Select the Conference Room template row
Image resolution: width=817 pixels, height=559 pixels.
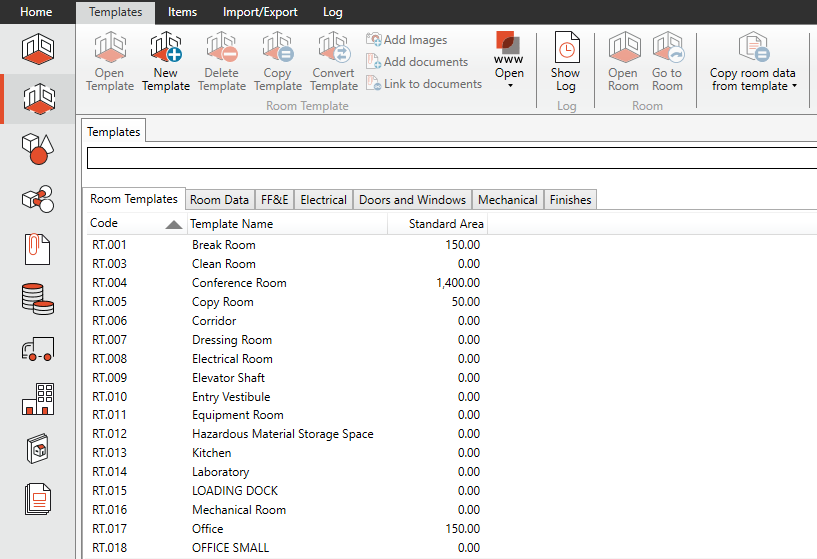[x=239, y=283]
